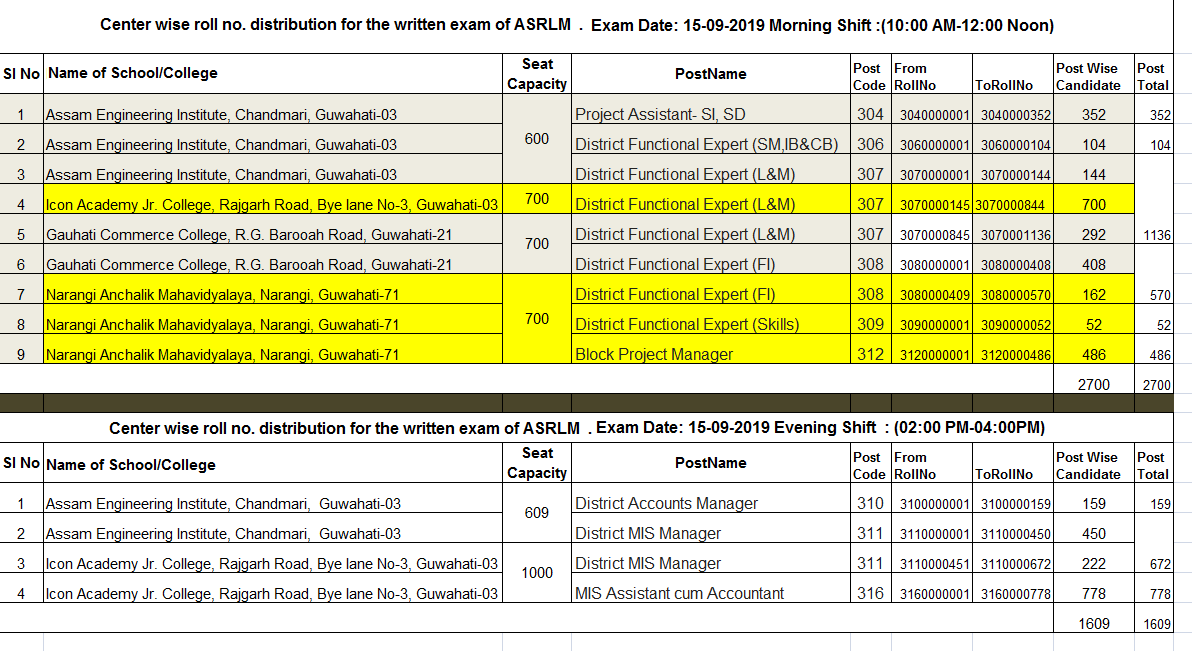
Task: Select the post code 309 cell
Action: click(870, 319)
